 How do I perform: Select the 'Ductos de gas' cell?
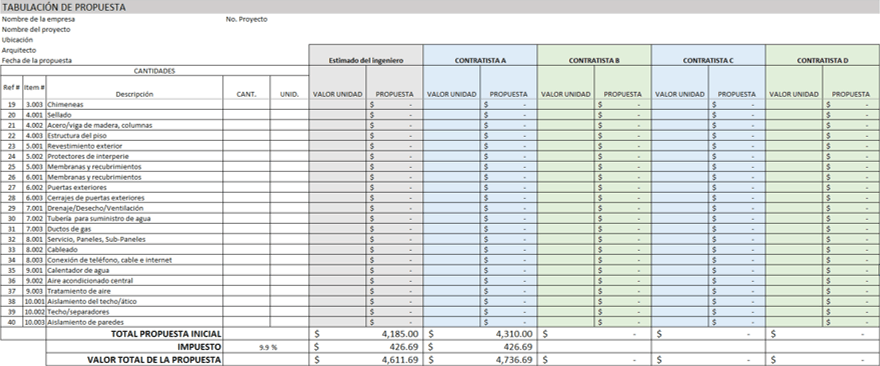click(x=134, y=229)
